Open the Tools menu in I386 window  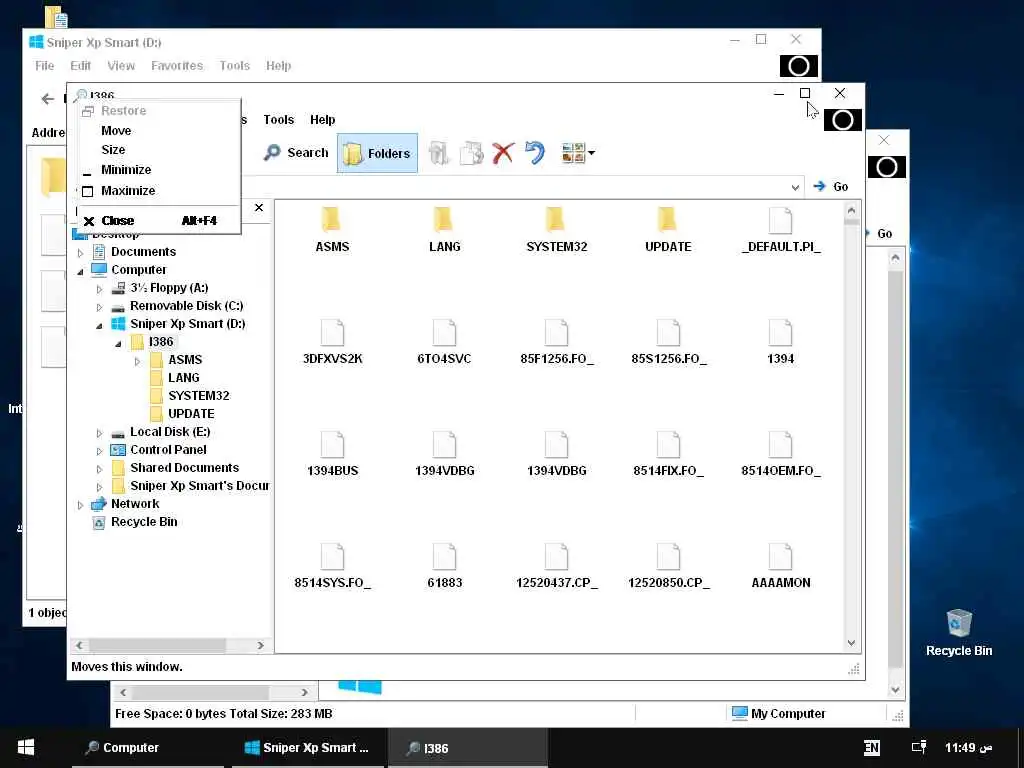[x=279, y=120]
